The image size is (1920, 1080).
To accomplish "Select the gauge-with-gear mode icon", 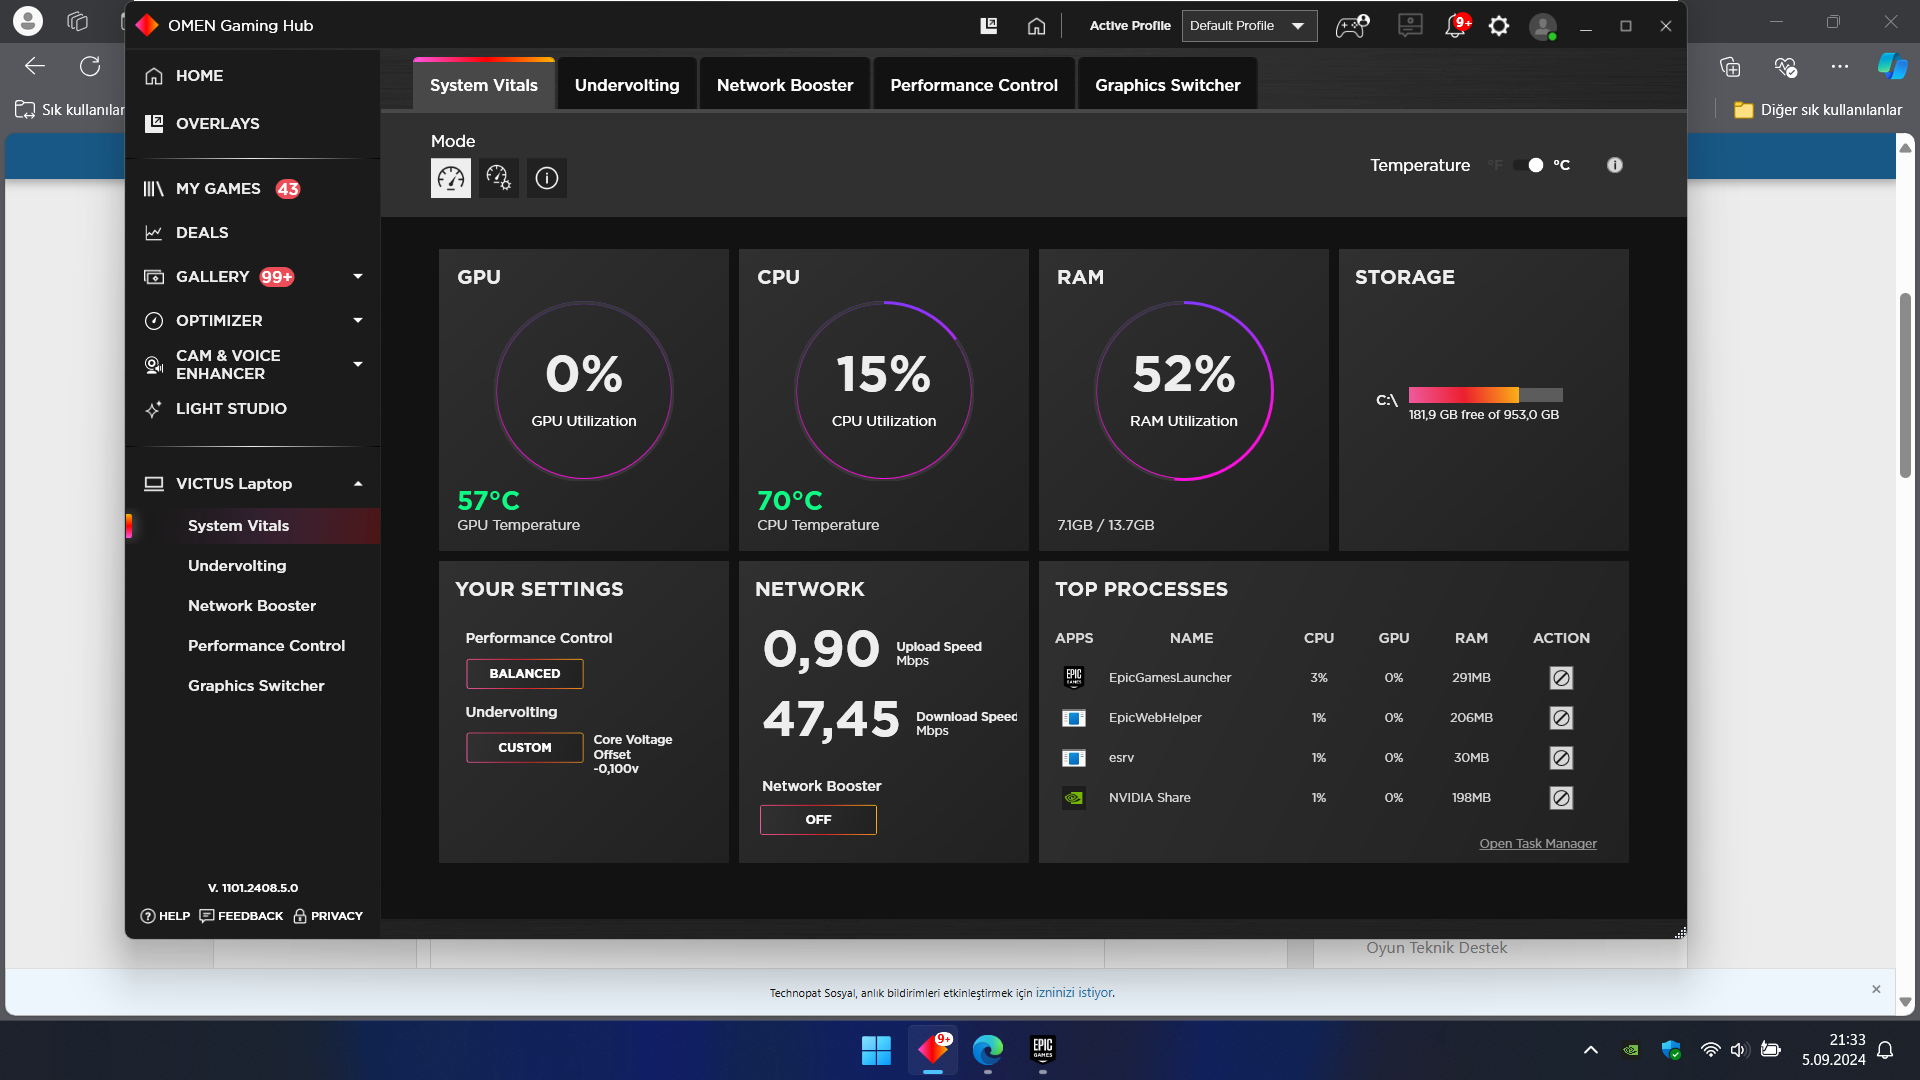I will pyautogui.click(x=498, y=178).
